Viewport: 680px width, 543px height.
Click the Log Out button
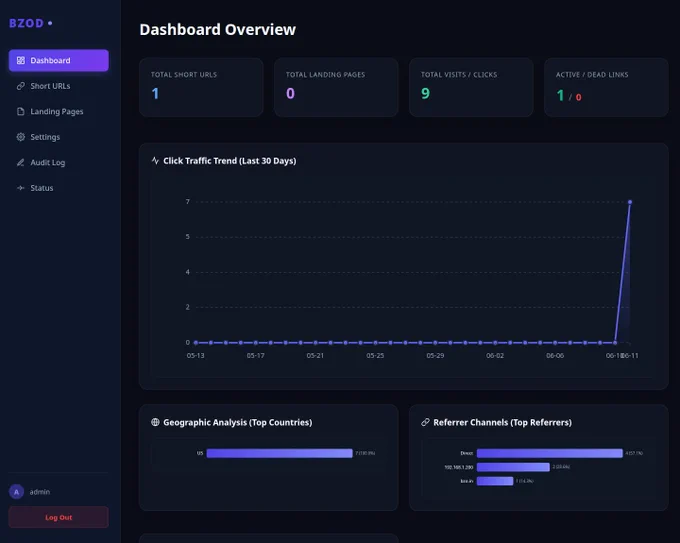(x=59, y=517)
